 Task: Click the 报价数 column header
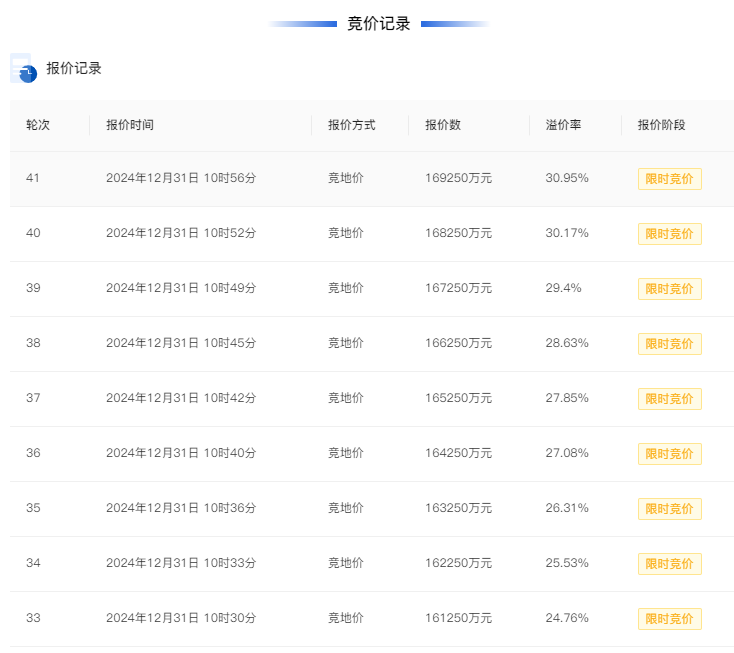(x=443, y=125)
